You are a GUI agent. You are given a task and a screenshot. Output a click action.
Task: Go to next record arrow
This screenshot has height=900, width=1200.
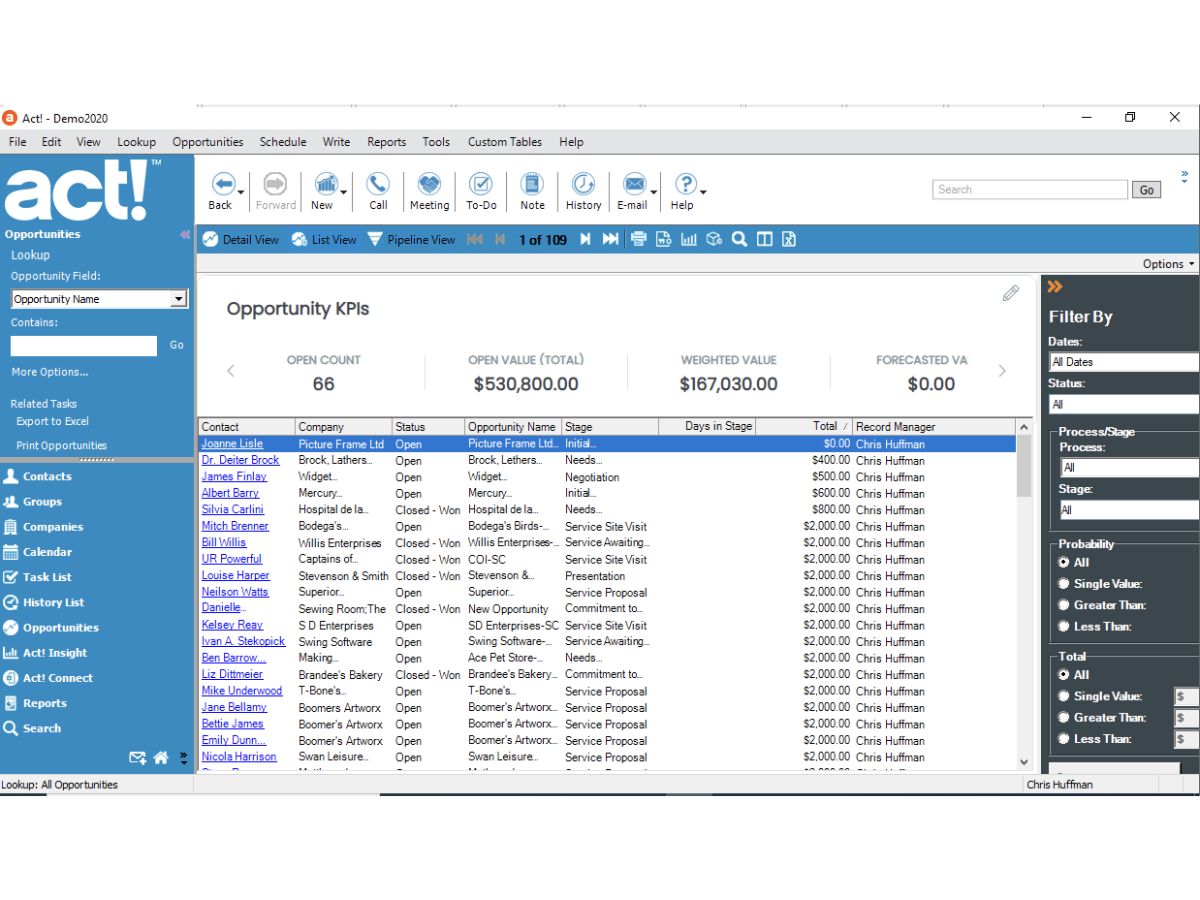[x=585, y=239]
